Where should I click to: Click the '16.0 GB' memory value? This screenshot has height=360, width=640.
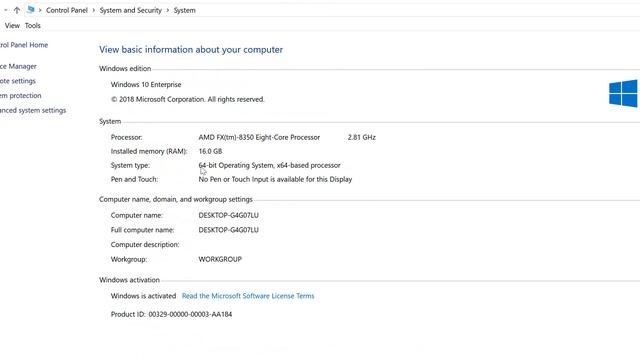click(x=210, y=151)
